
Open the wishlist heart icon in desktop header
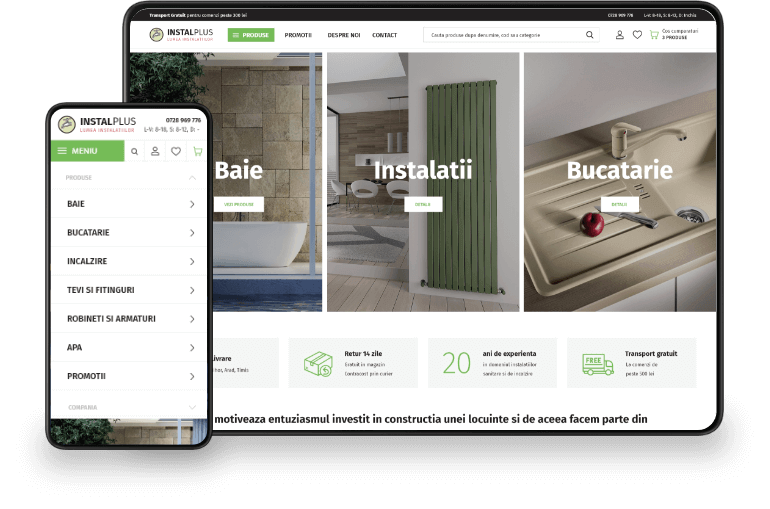(x=637, y=35)
